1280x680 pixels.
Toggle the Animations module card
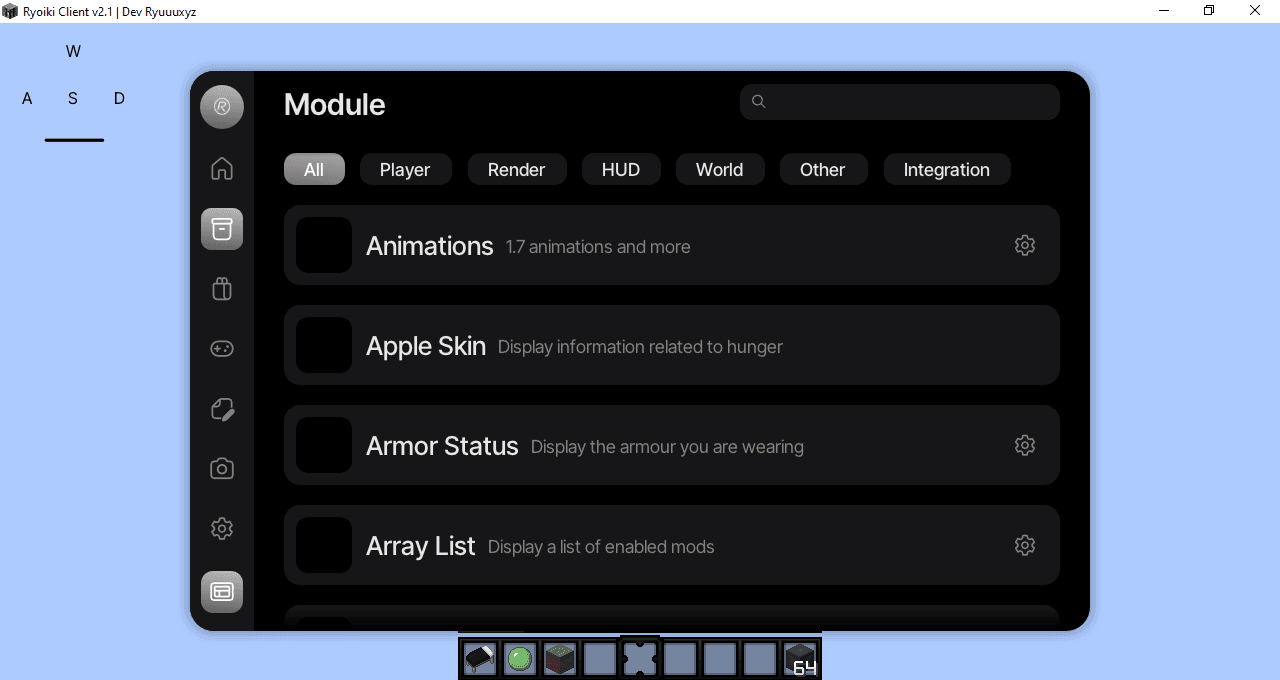[x=671, y=245]
